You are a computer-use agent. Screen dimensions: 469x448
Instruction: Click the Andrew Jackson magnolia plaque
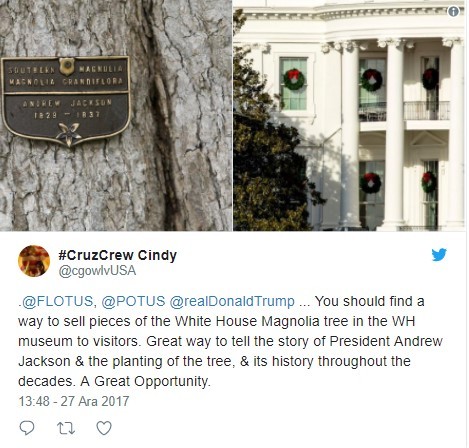(66, 101)
